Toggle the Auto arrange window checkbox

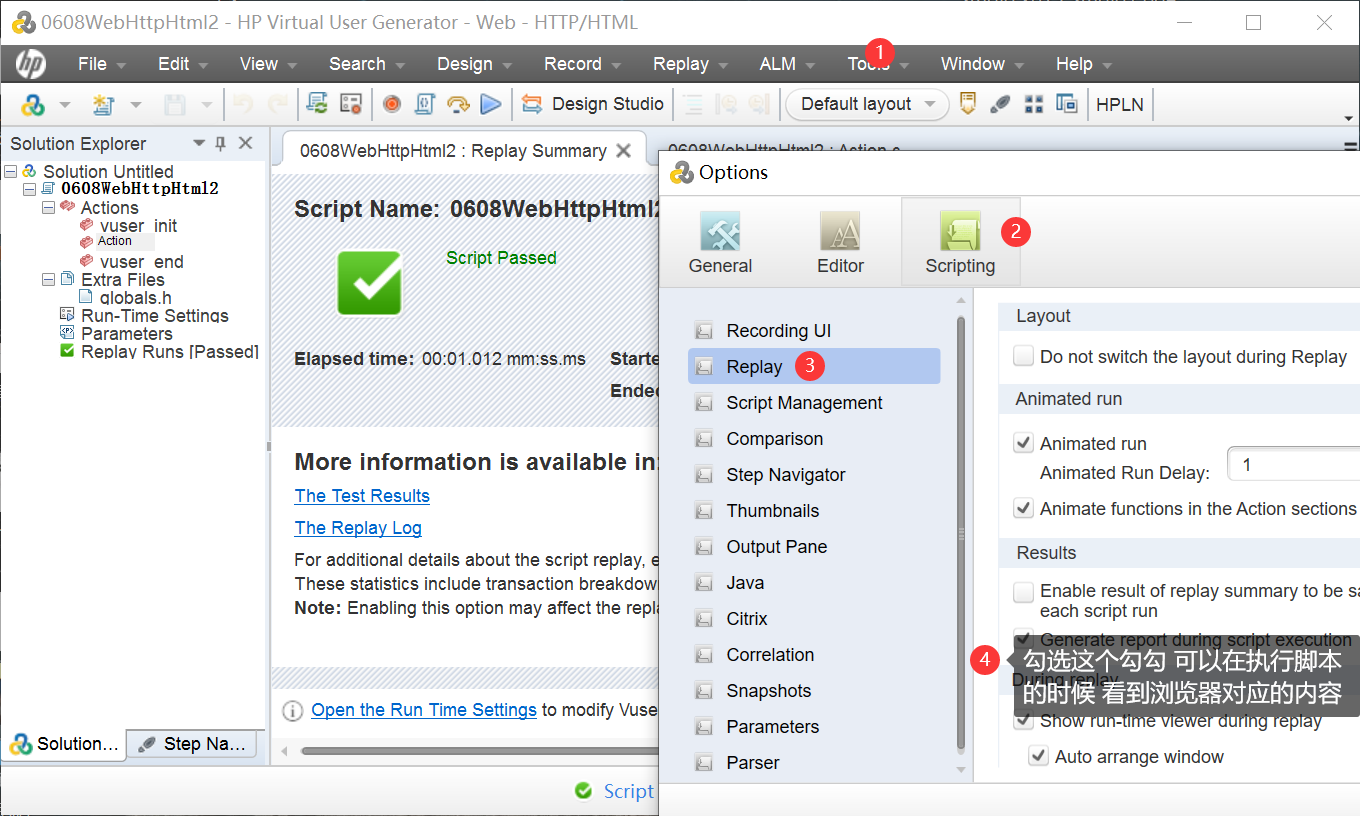(x=1039, y=756)
